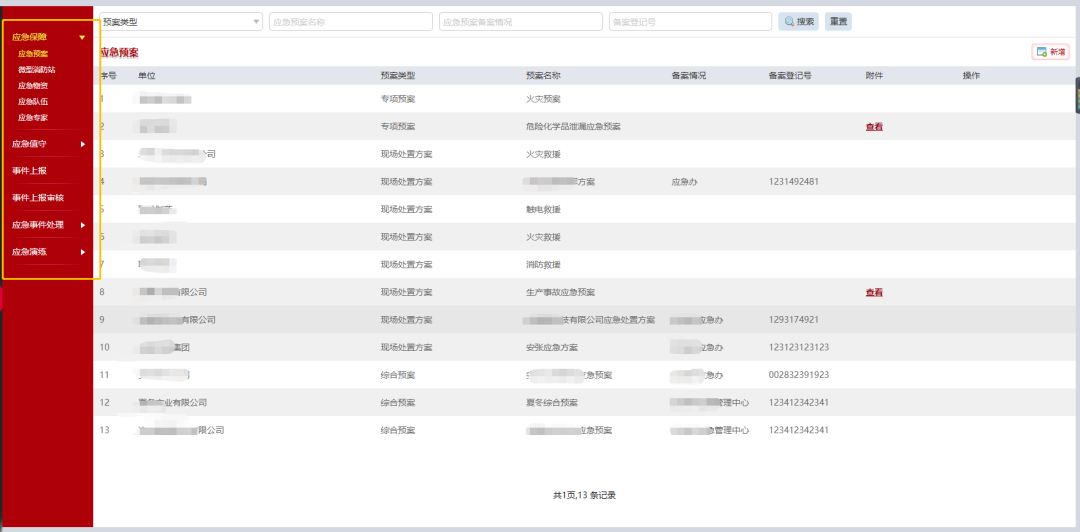1080x532 pixels.
Task: Open 应急专家 sidebar item
Action: (x=33, y=118)
